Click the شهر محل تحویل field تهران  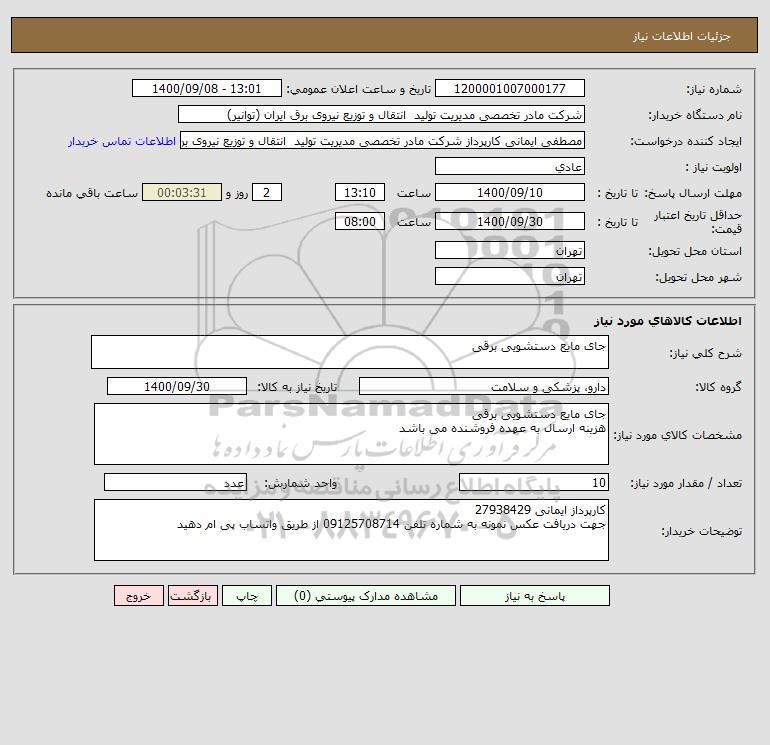[510, 276]
